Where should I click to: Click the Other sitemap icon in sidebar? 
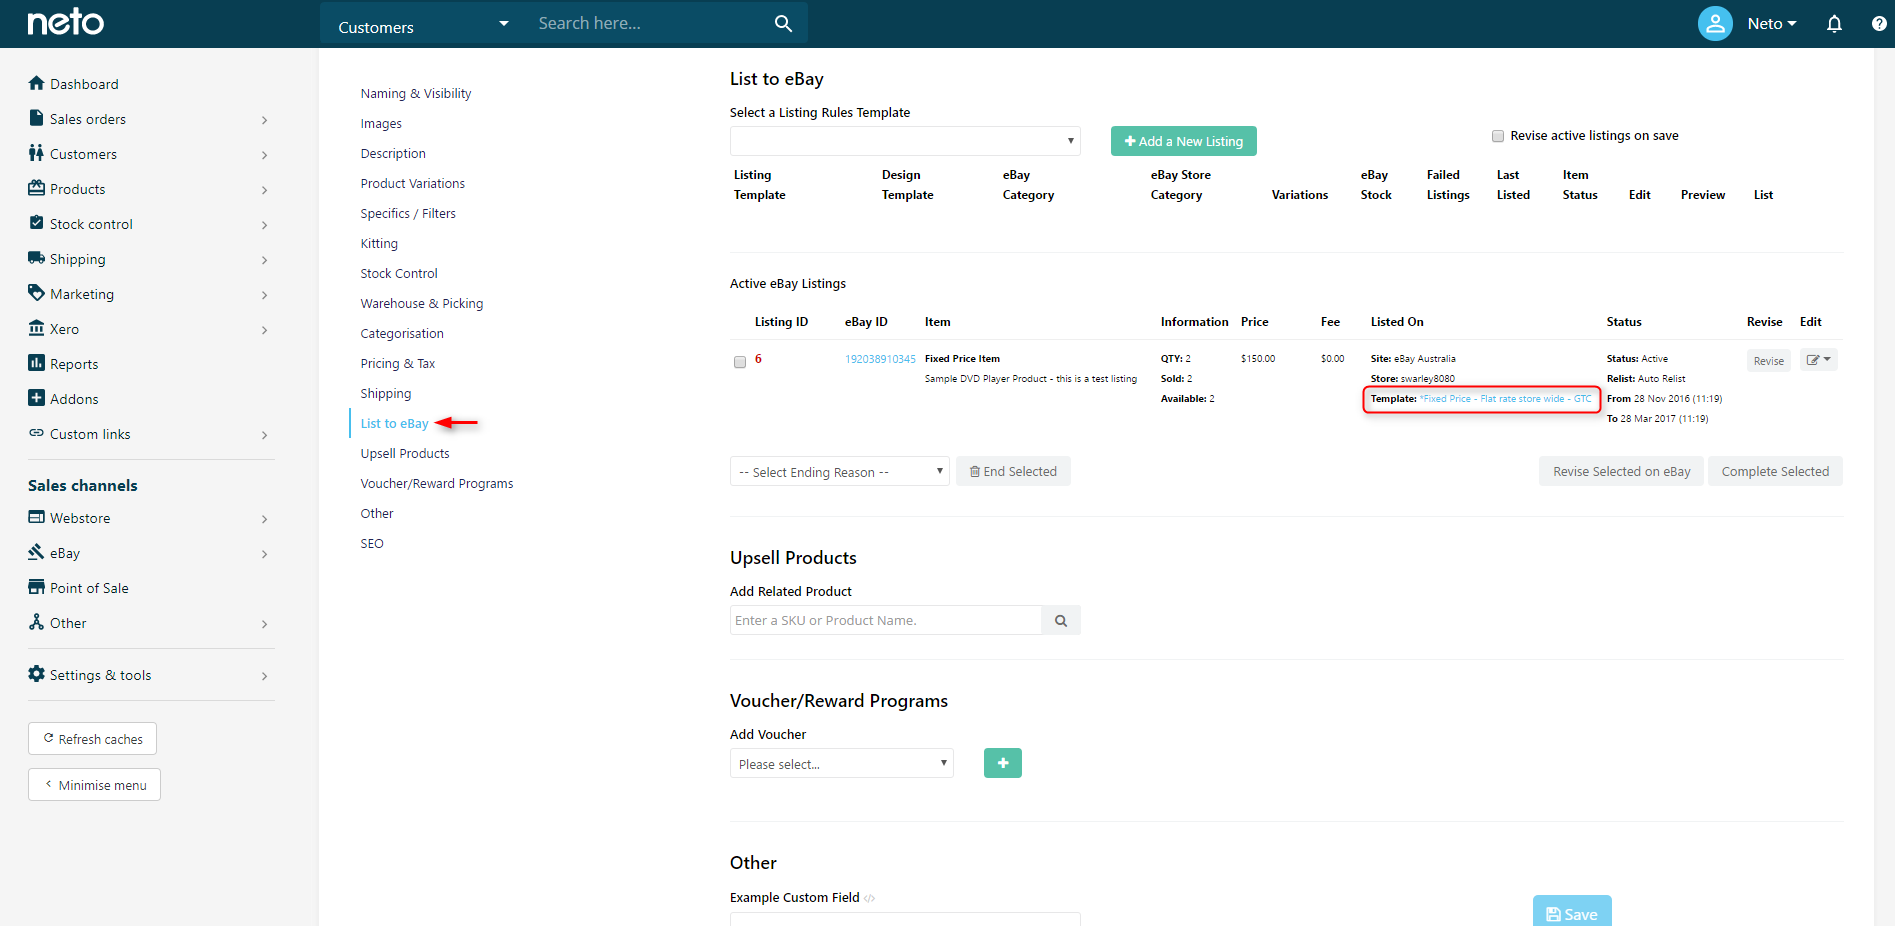coord(37,622)
